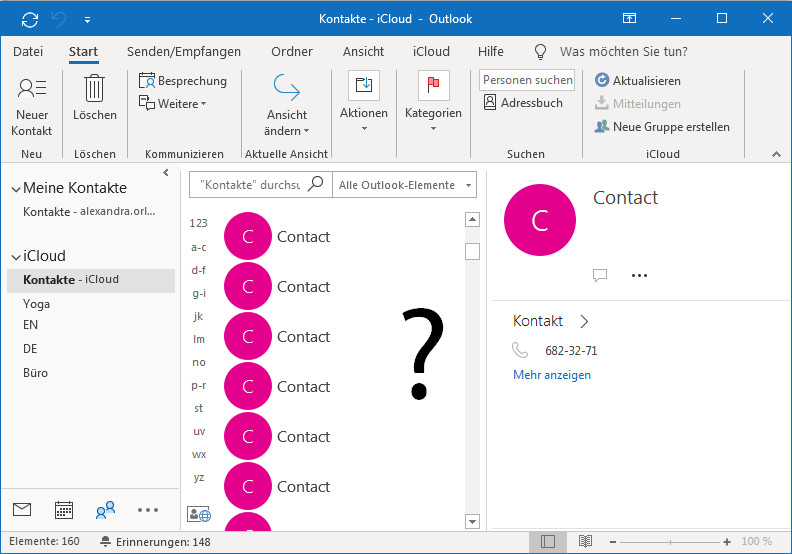The height and width of the screenshot is (554, 792).
Task: Open the Weitere dropdown
Action: click(x=173, y=104)
